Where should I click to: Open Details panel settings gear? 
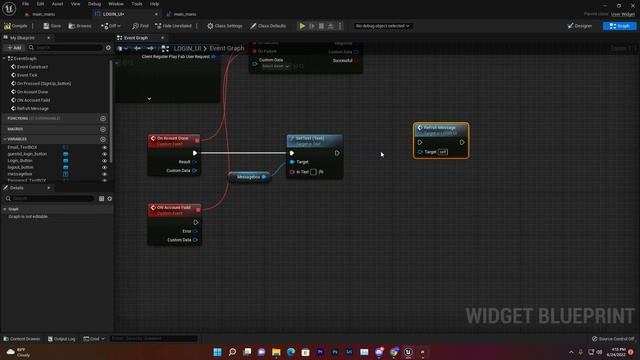[x=110, y=198]
